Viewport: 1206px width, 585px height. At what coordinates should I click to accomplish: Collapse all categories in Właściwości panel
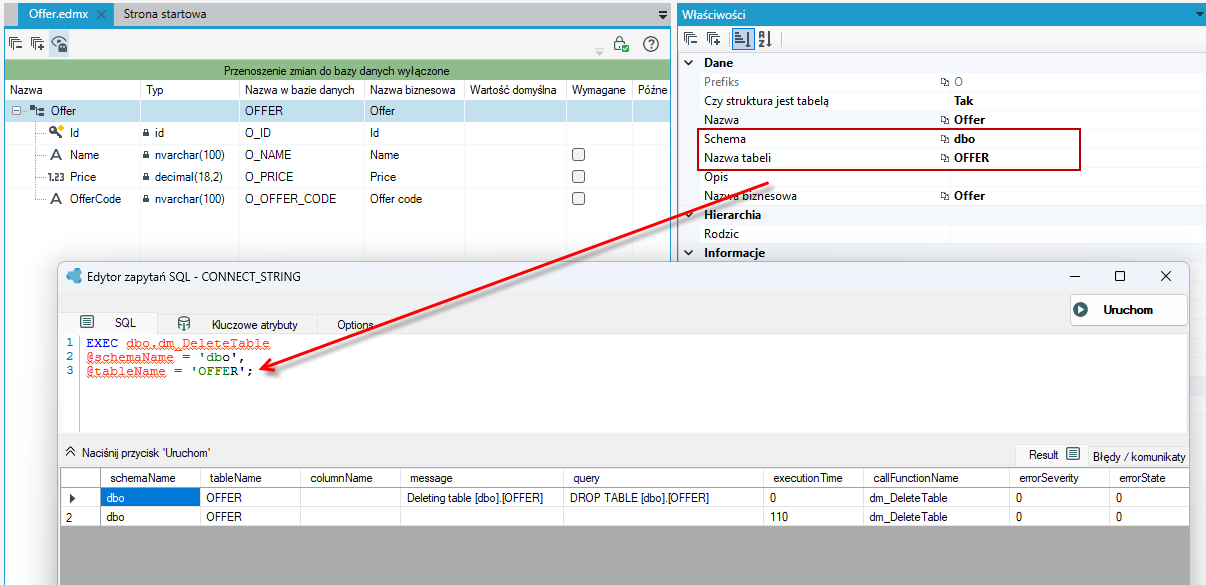pos(691,39)
